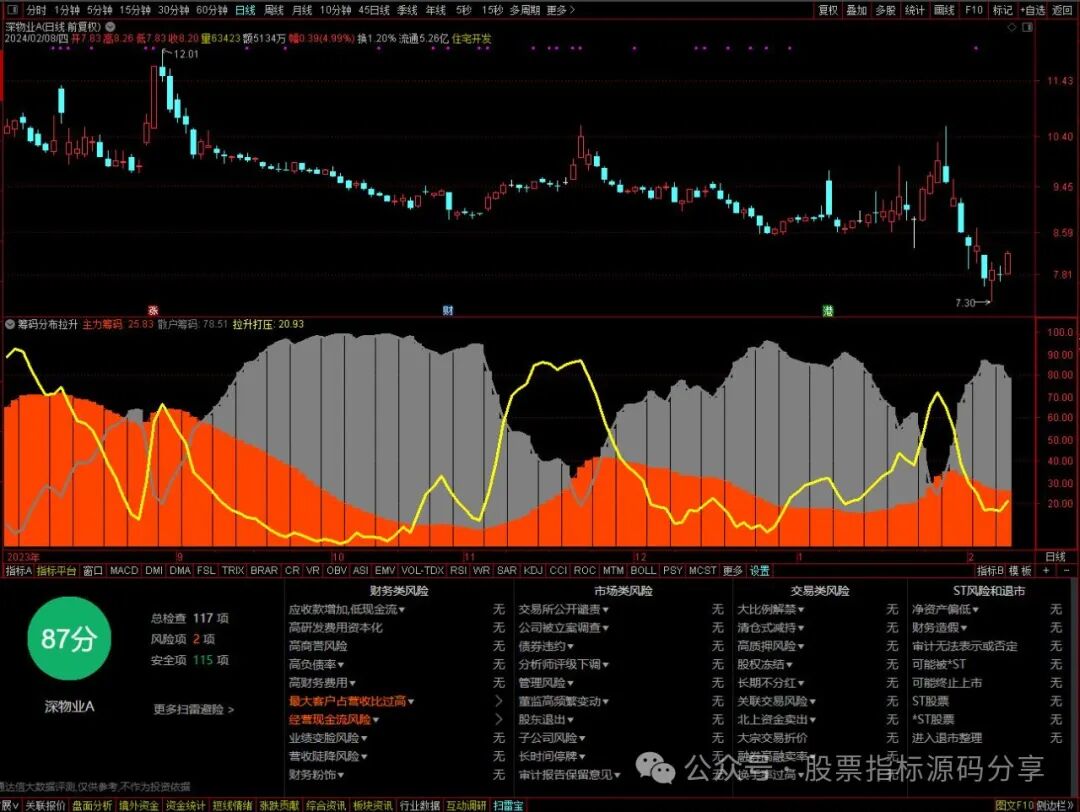This screenshot has width=1080, height=812.
Task: Switch indicator to OBV
Action: [336, 570]
